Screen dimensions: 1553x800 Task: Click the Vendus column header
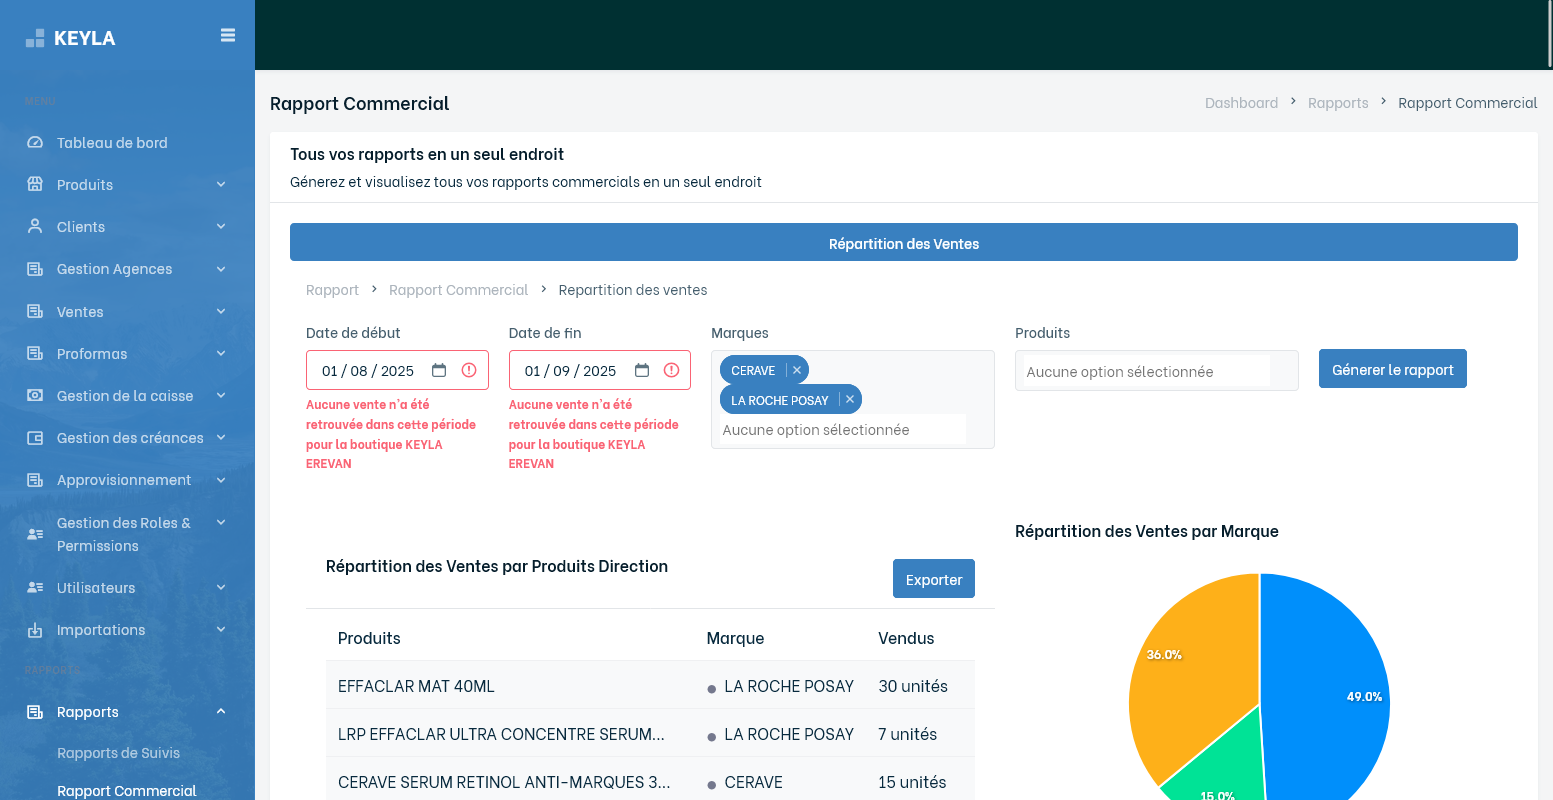tap(906, 638)
